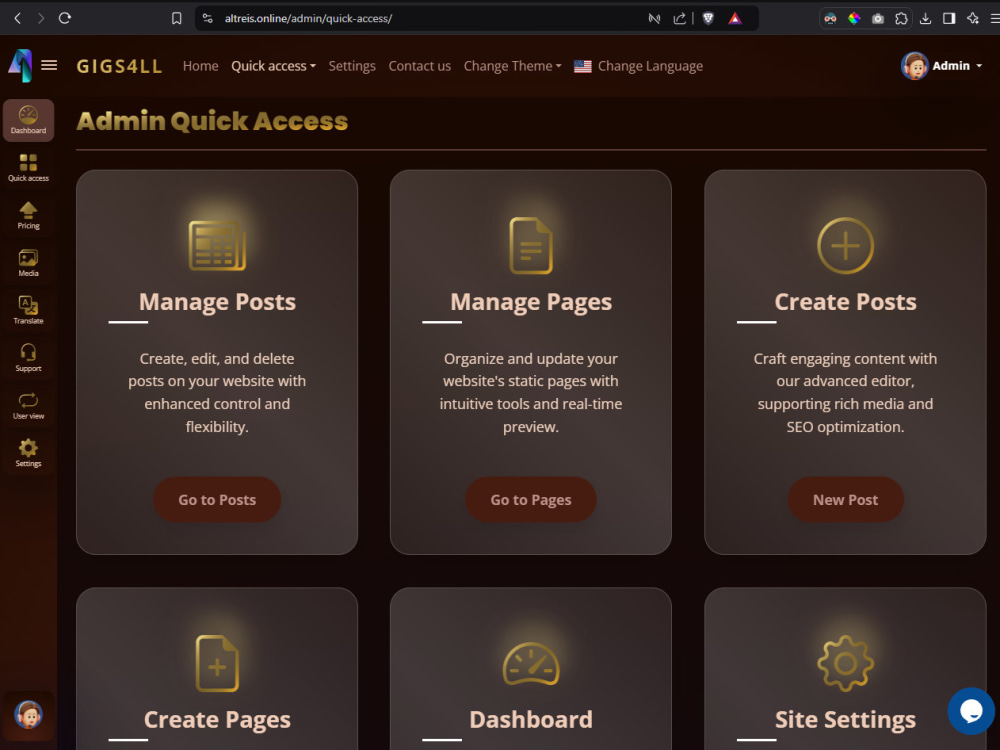Open the Media sidebar icon
Image resolution: width=1000 pixels, height=750 pixels.
click(x=28, y=263)
